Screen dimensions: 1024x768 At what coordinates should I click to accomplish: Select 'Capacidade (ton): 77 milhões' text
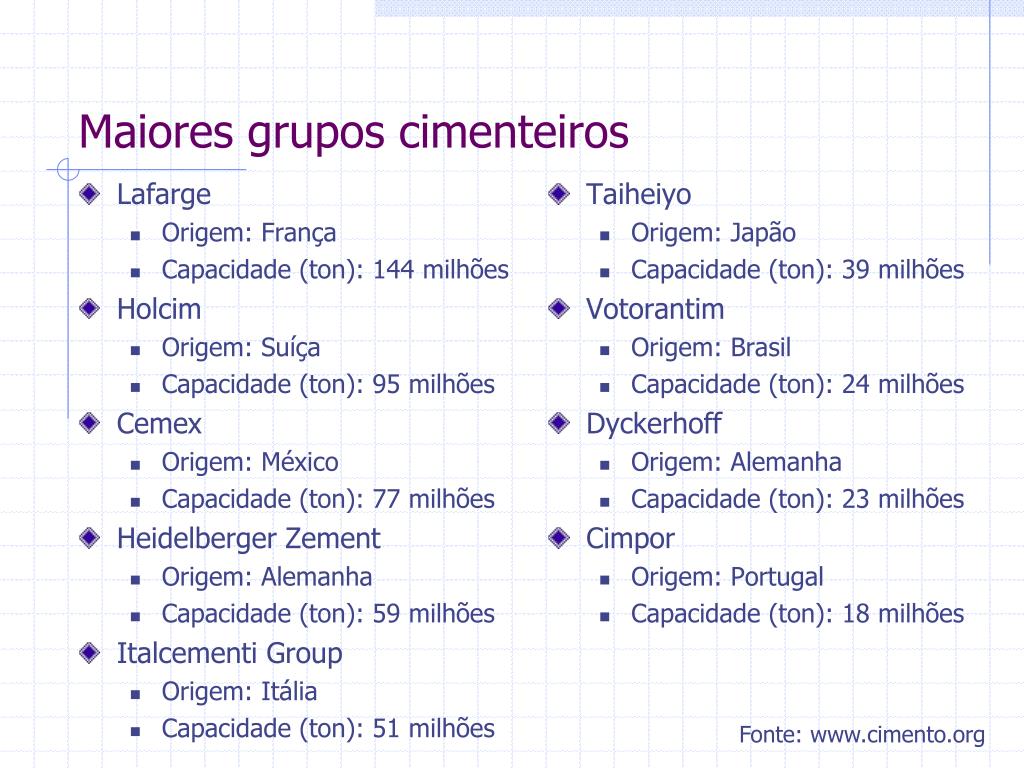click(328, 500)
